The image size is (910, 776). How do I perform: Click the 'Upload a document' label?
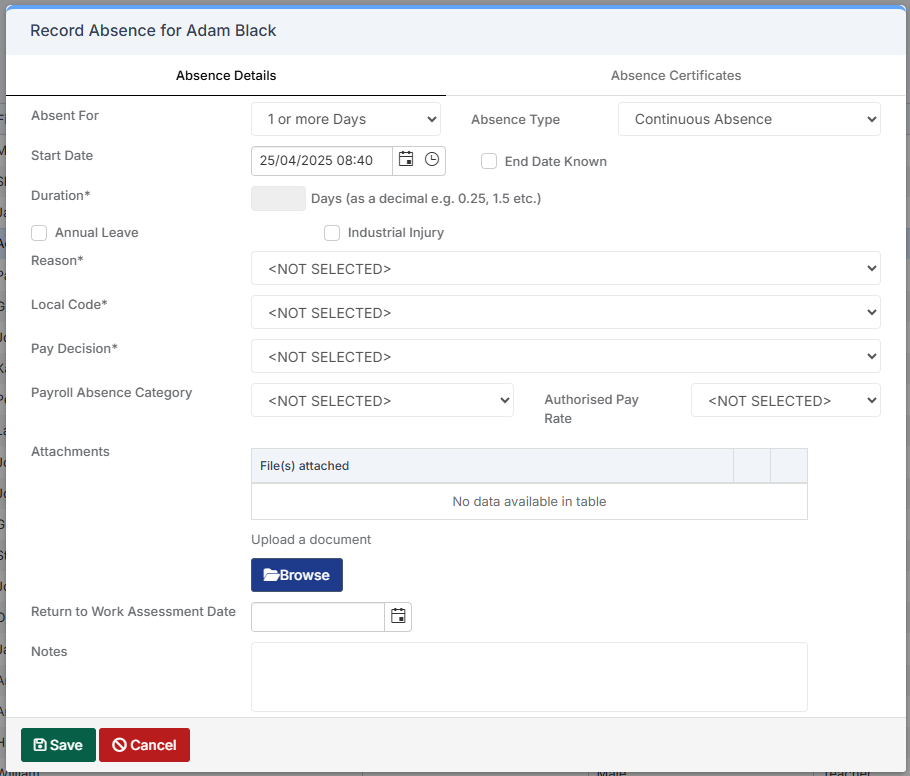point(311,539)
